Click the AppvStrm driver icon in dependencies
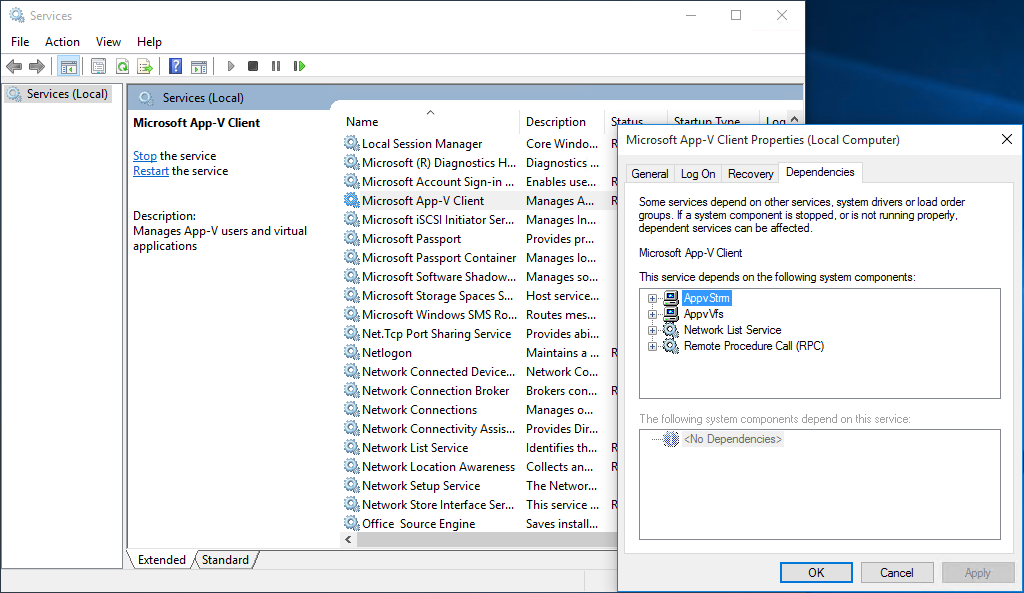The height and width of the screenshot is (593, 1024). coord(671,298)
